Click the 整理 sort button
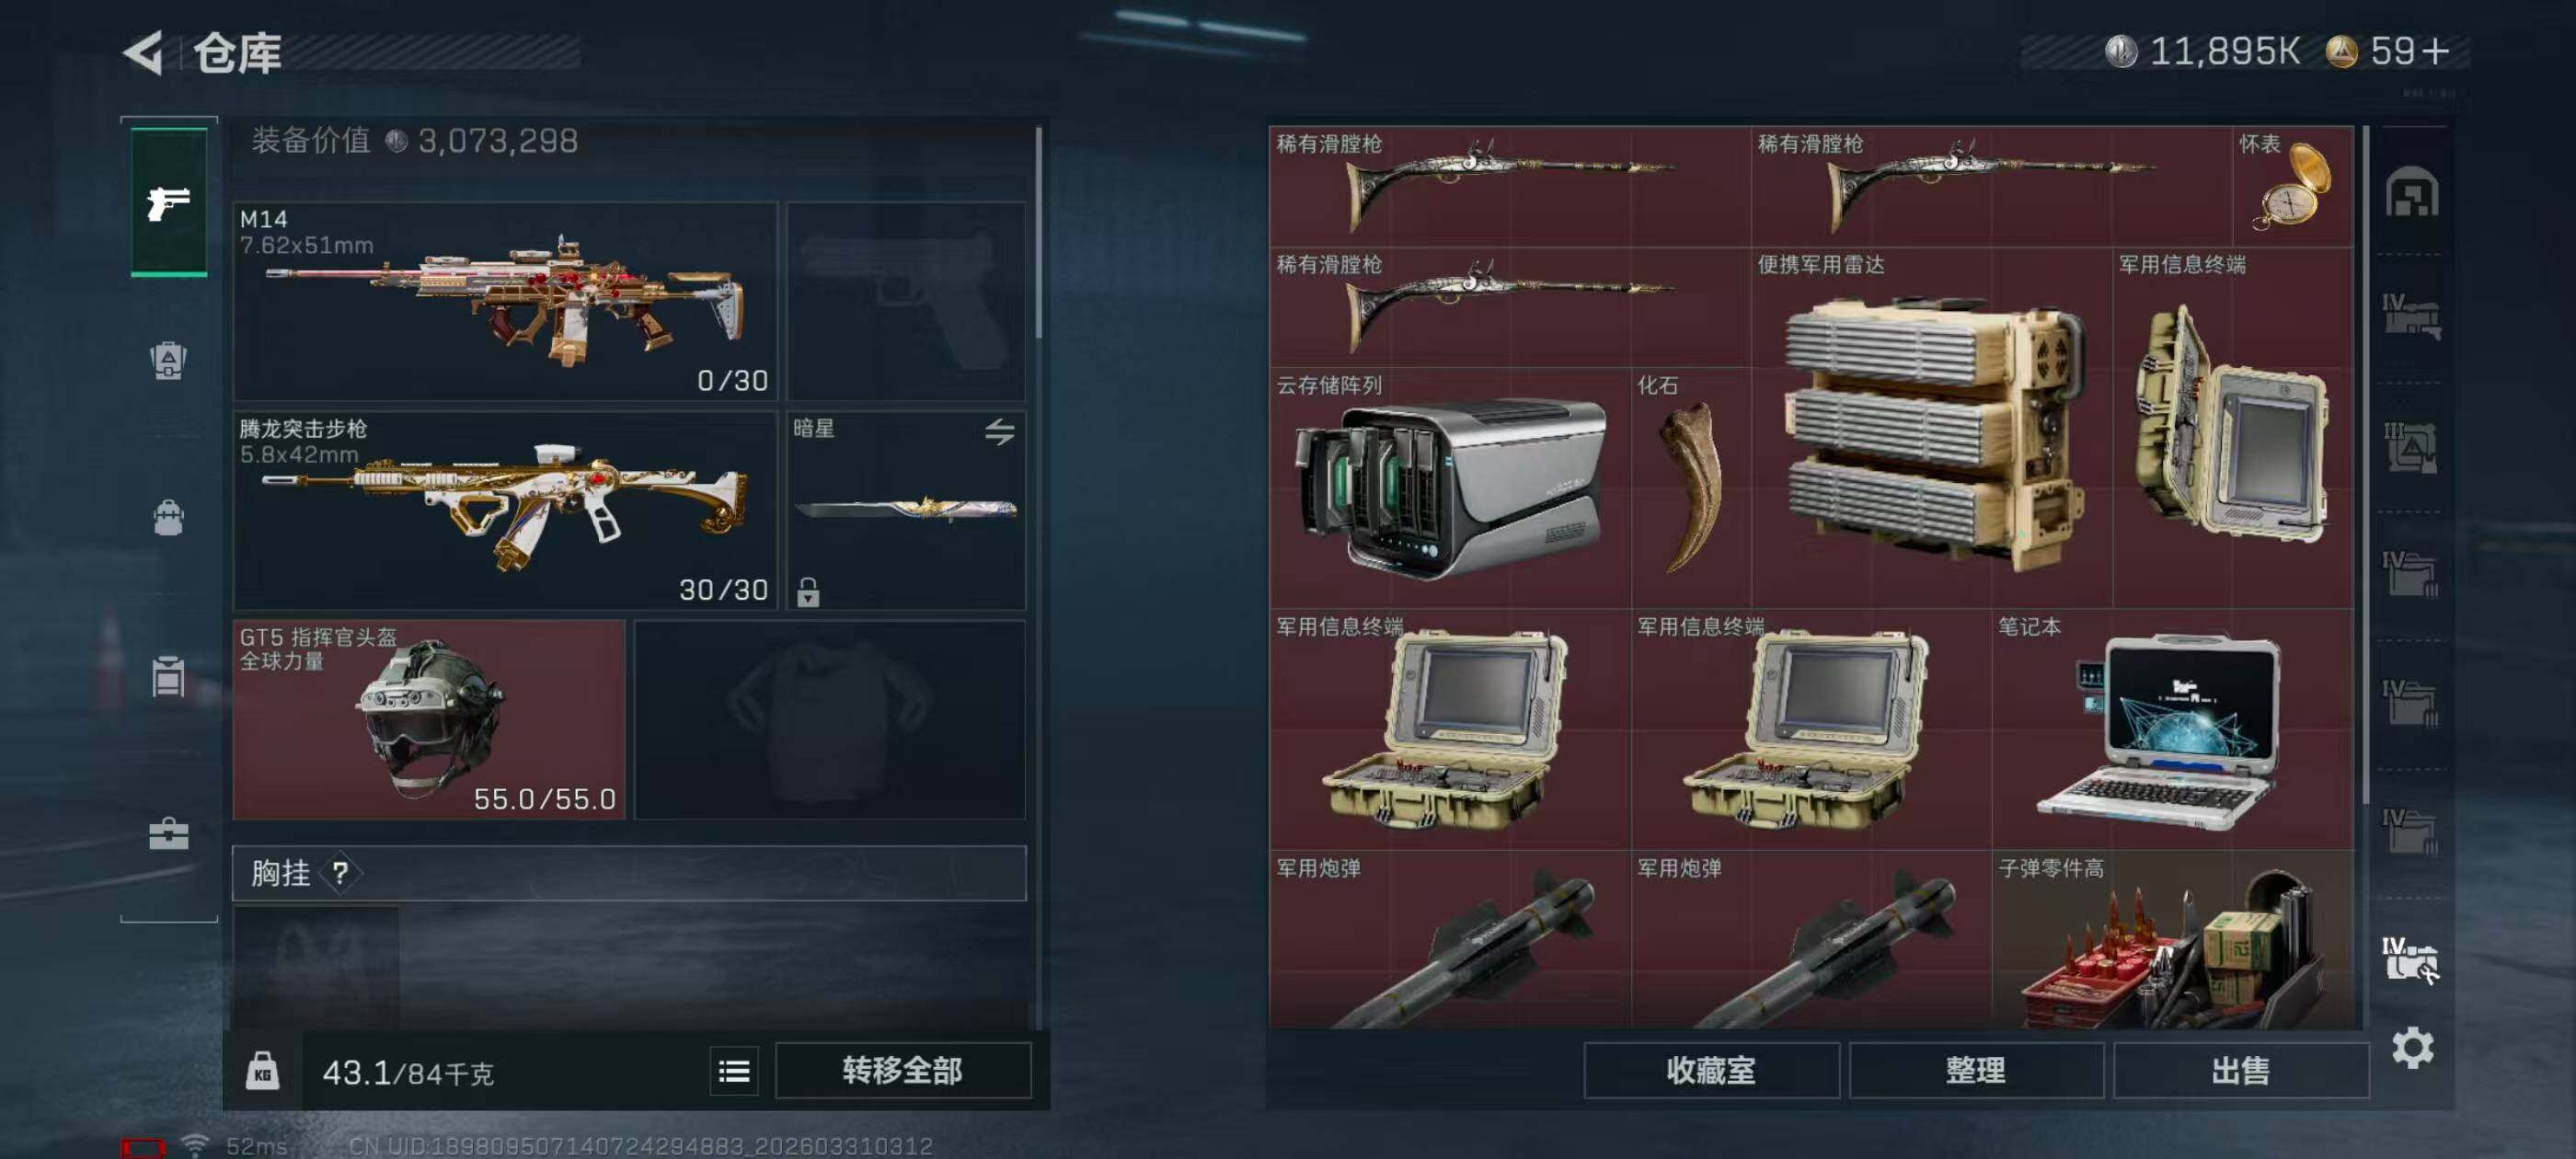Screen dimensions: 2576x1159 coord(1975,1071)
